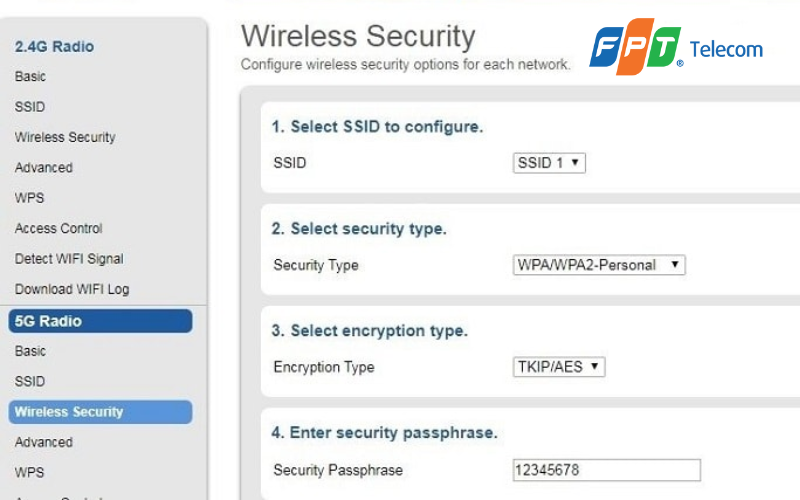Image resolution: width=800 pixels, height=500 pixels.
Task: Select highlighted Wireless Security under 5G Radio
Action: pos(99,412)
